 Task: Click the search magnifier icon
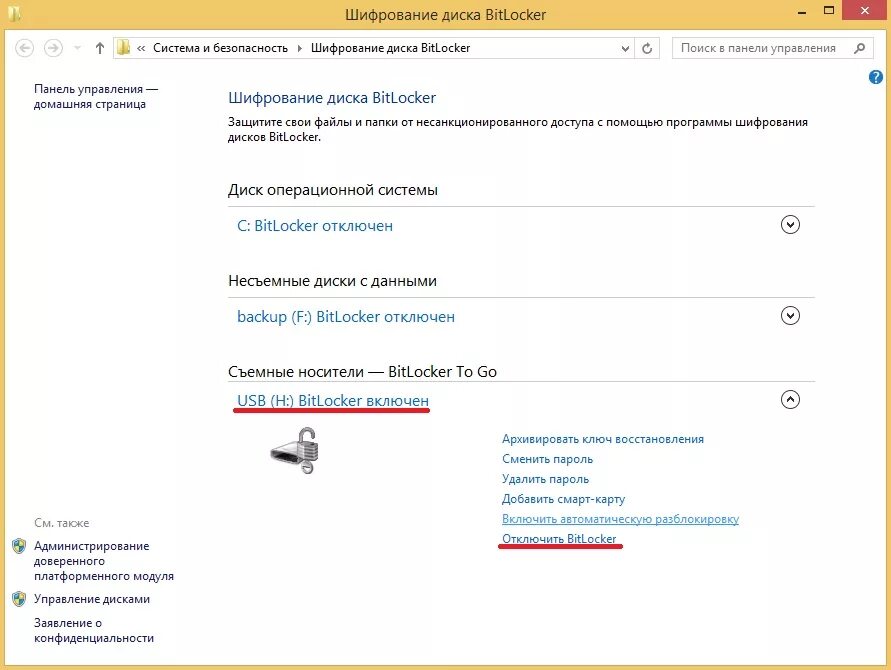click(x=860, y=48)
